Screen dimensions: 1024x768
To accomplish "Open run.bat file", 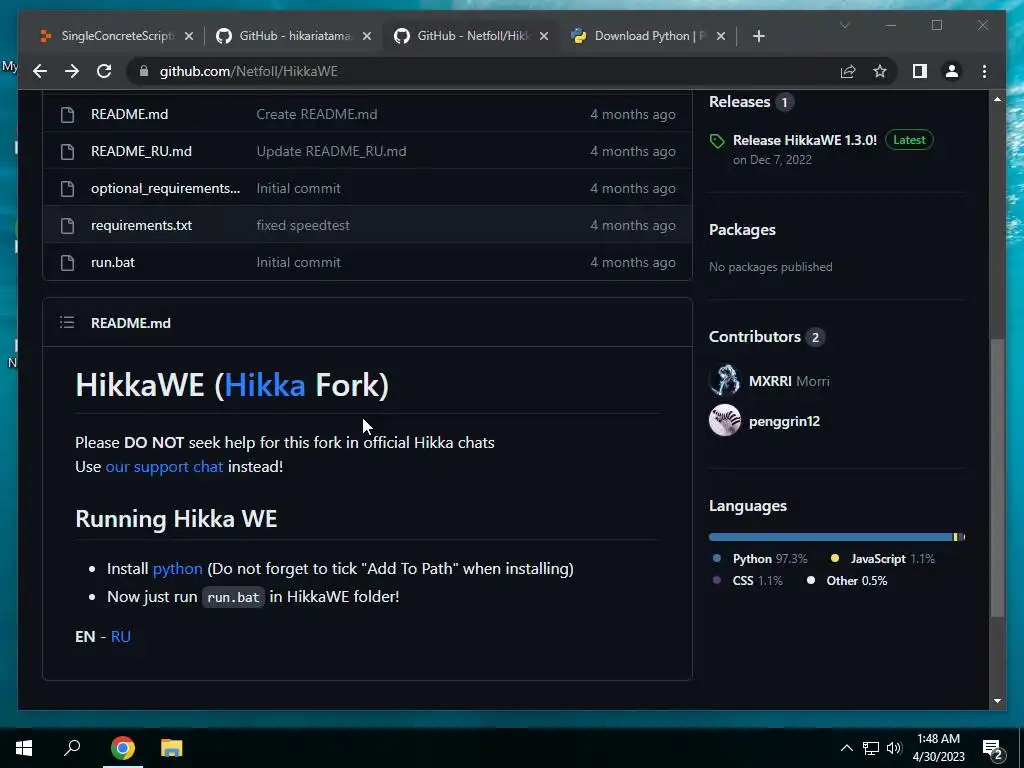I will pyautogui.click(x=113, y=263).
